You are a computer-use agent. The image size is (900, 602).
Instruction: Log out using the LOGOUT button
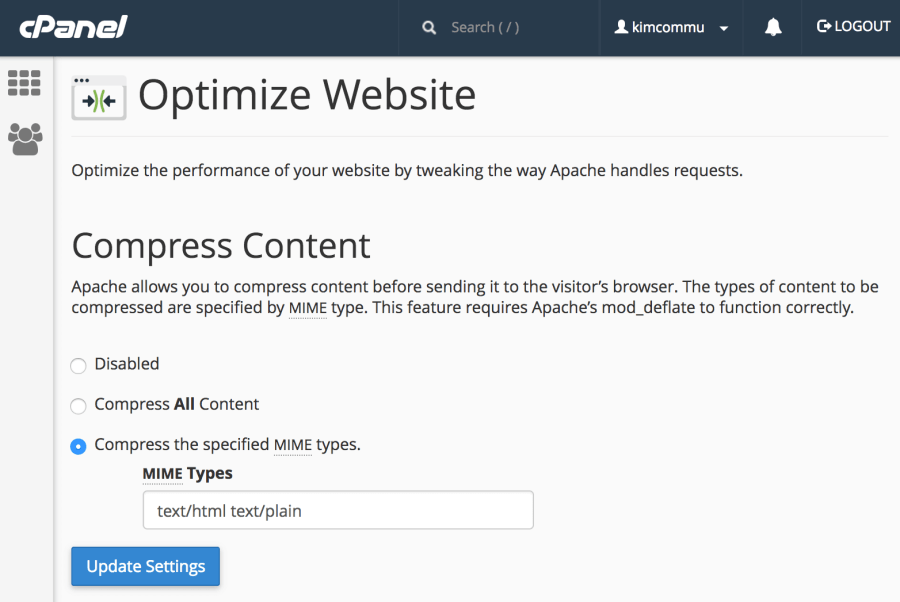pos(853,27)
